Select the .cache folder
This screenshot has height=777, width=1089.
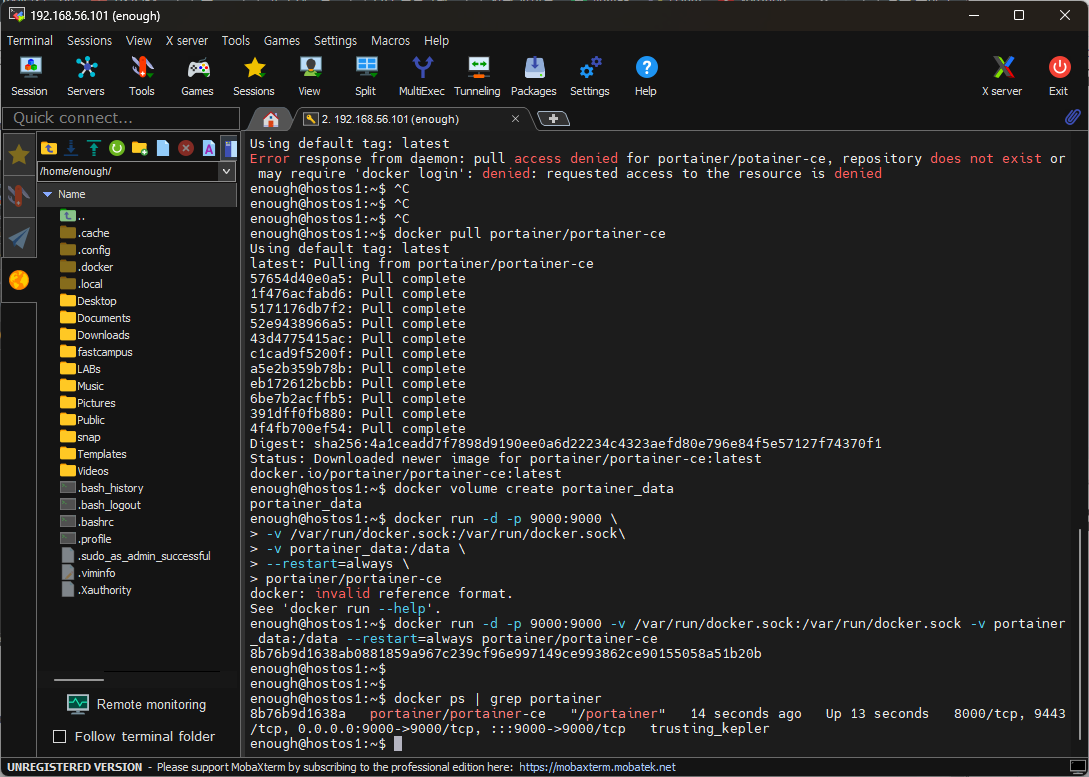[x=85, y=233]
